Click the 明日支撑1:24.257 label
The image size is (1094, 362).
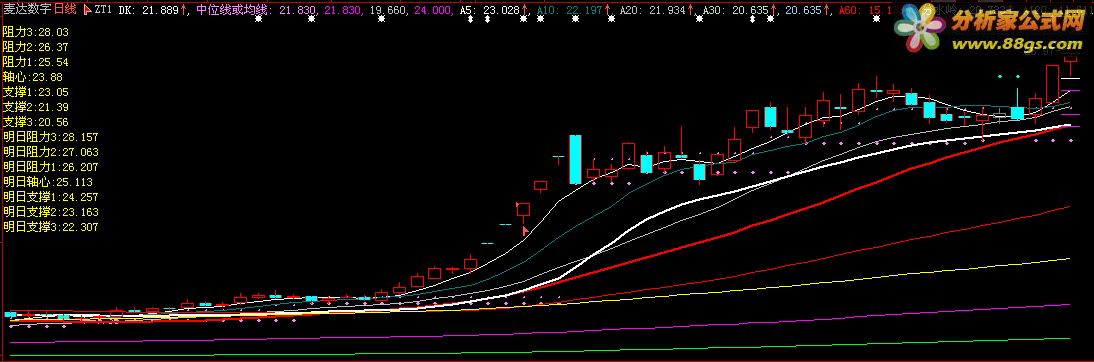click(51, 197)
